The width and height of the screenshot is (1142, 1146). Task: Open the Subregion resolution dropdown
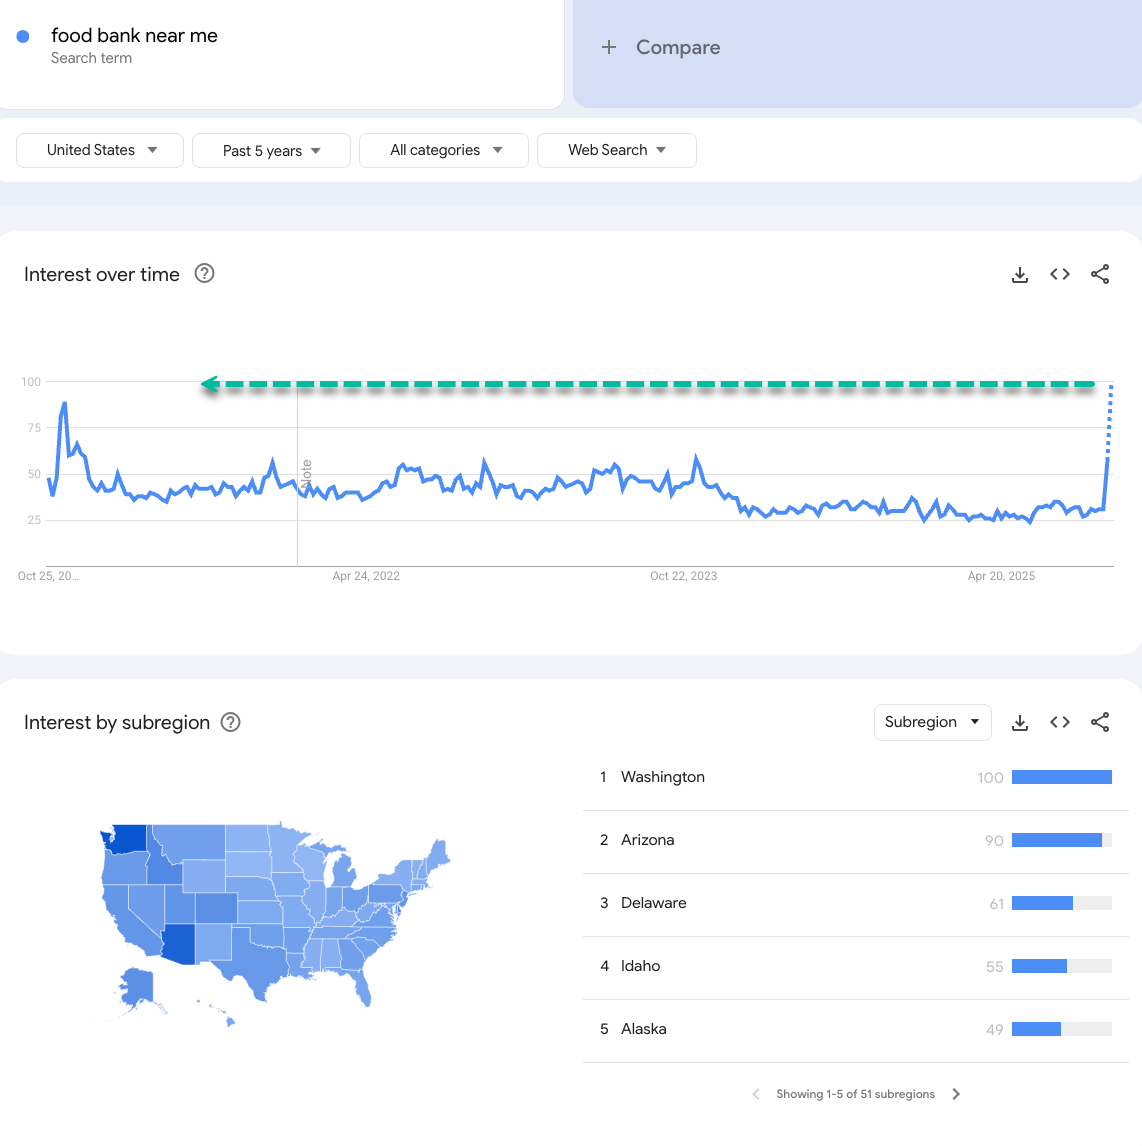(932, 722)
